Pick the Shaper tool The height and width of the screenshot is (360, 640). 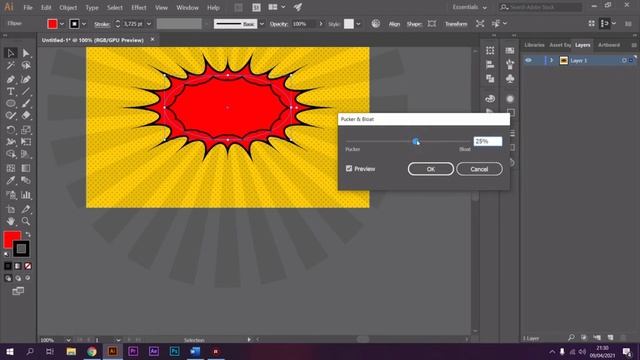tap(11, 116)
